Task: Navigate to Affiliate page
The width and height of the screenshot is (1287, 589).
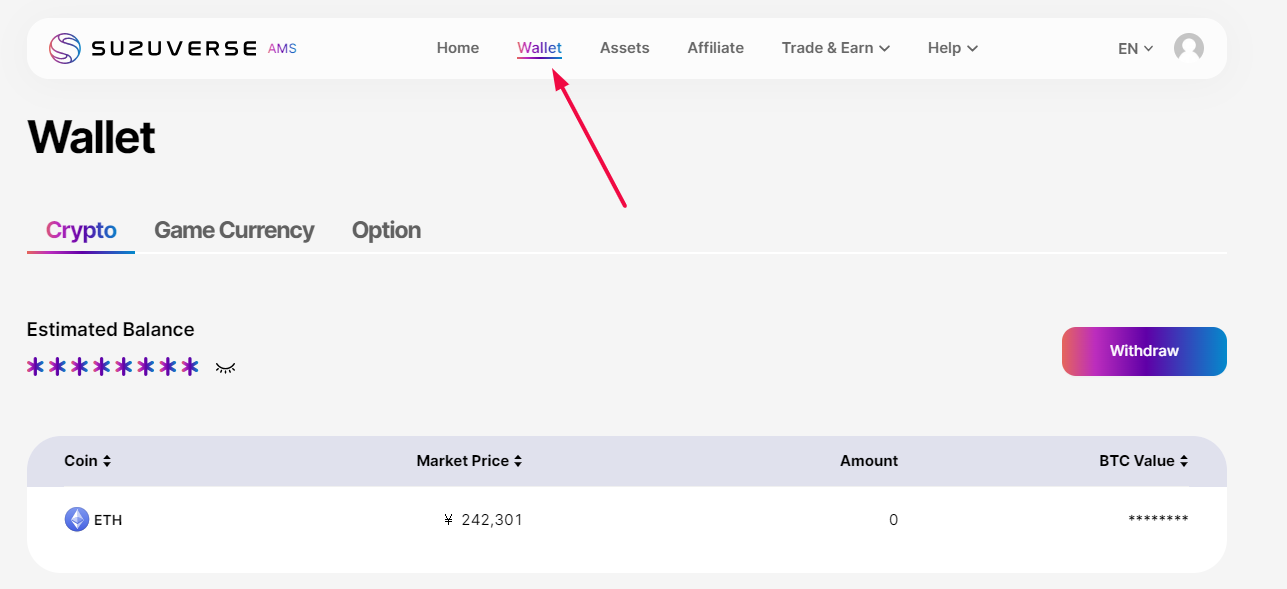Action: [715, 48]
